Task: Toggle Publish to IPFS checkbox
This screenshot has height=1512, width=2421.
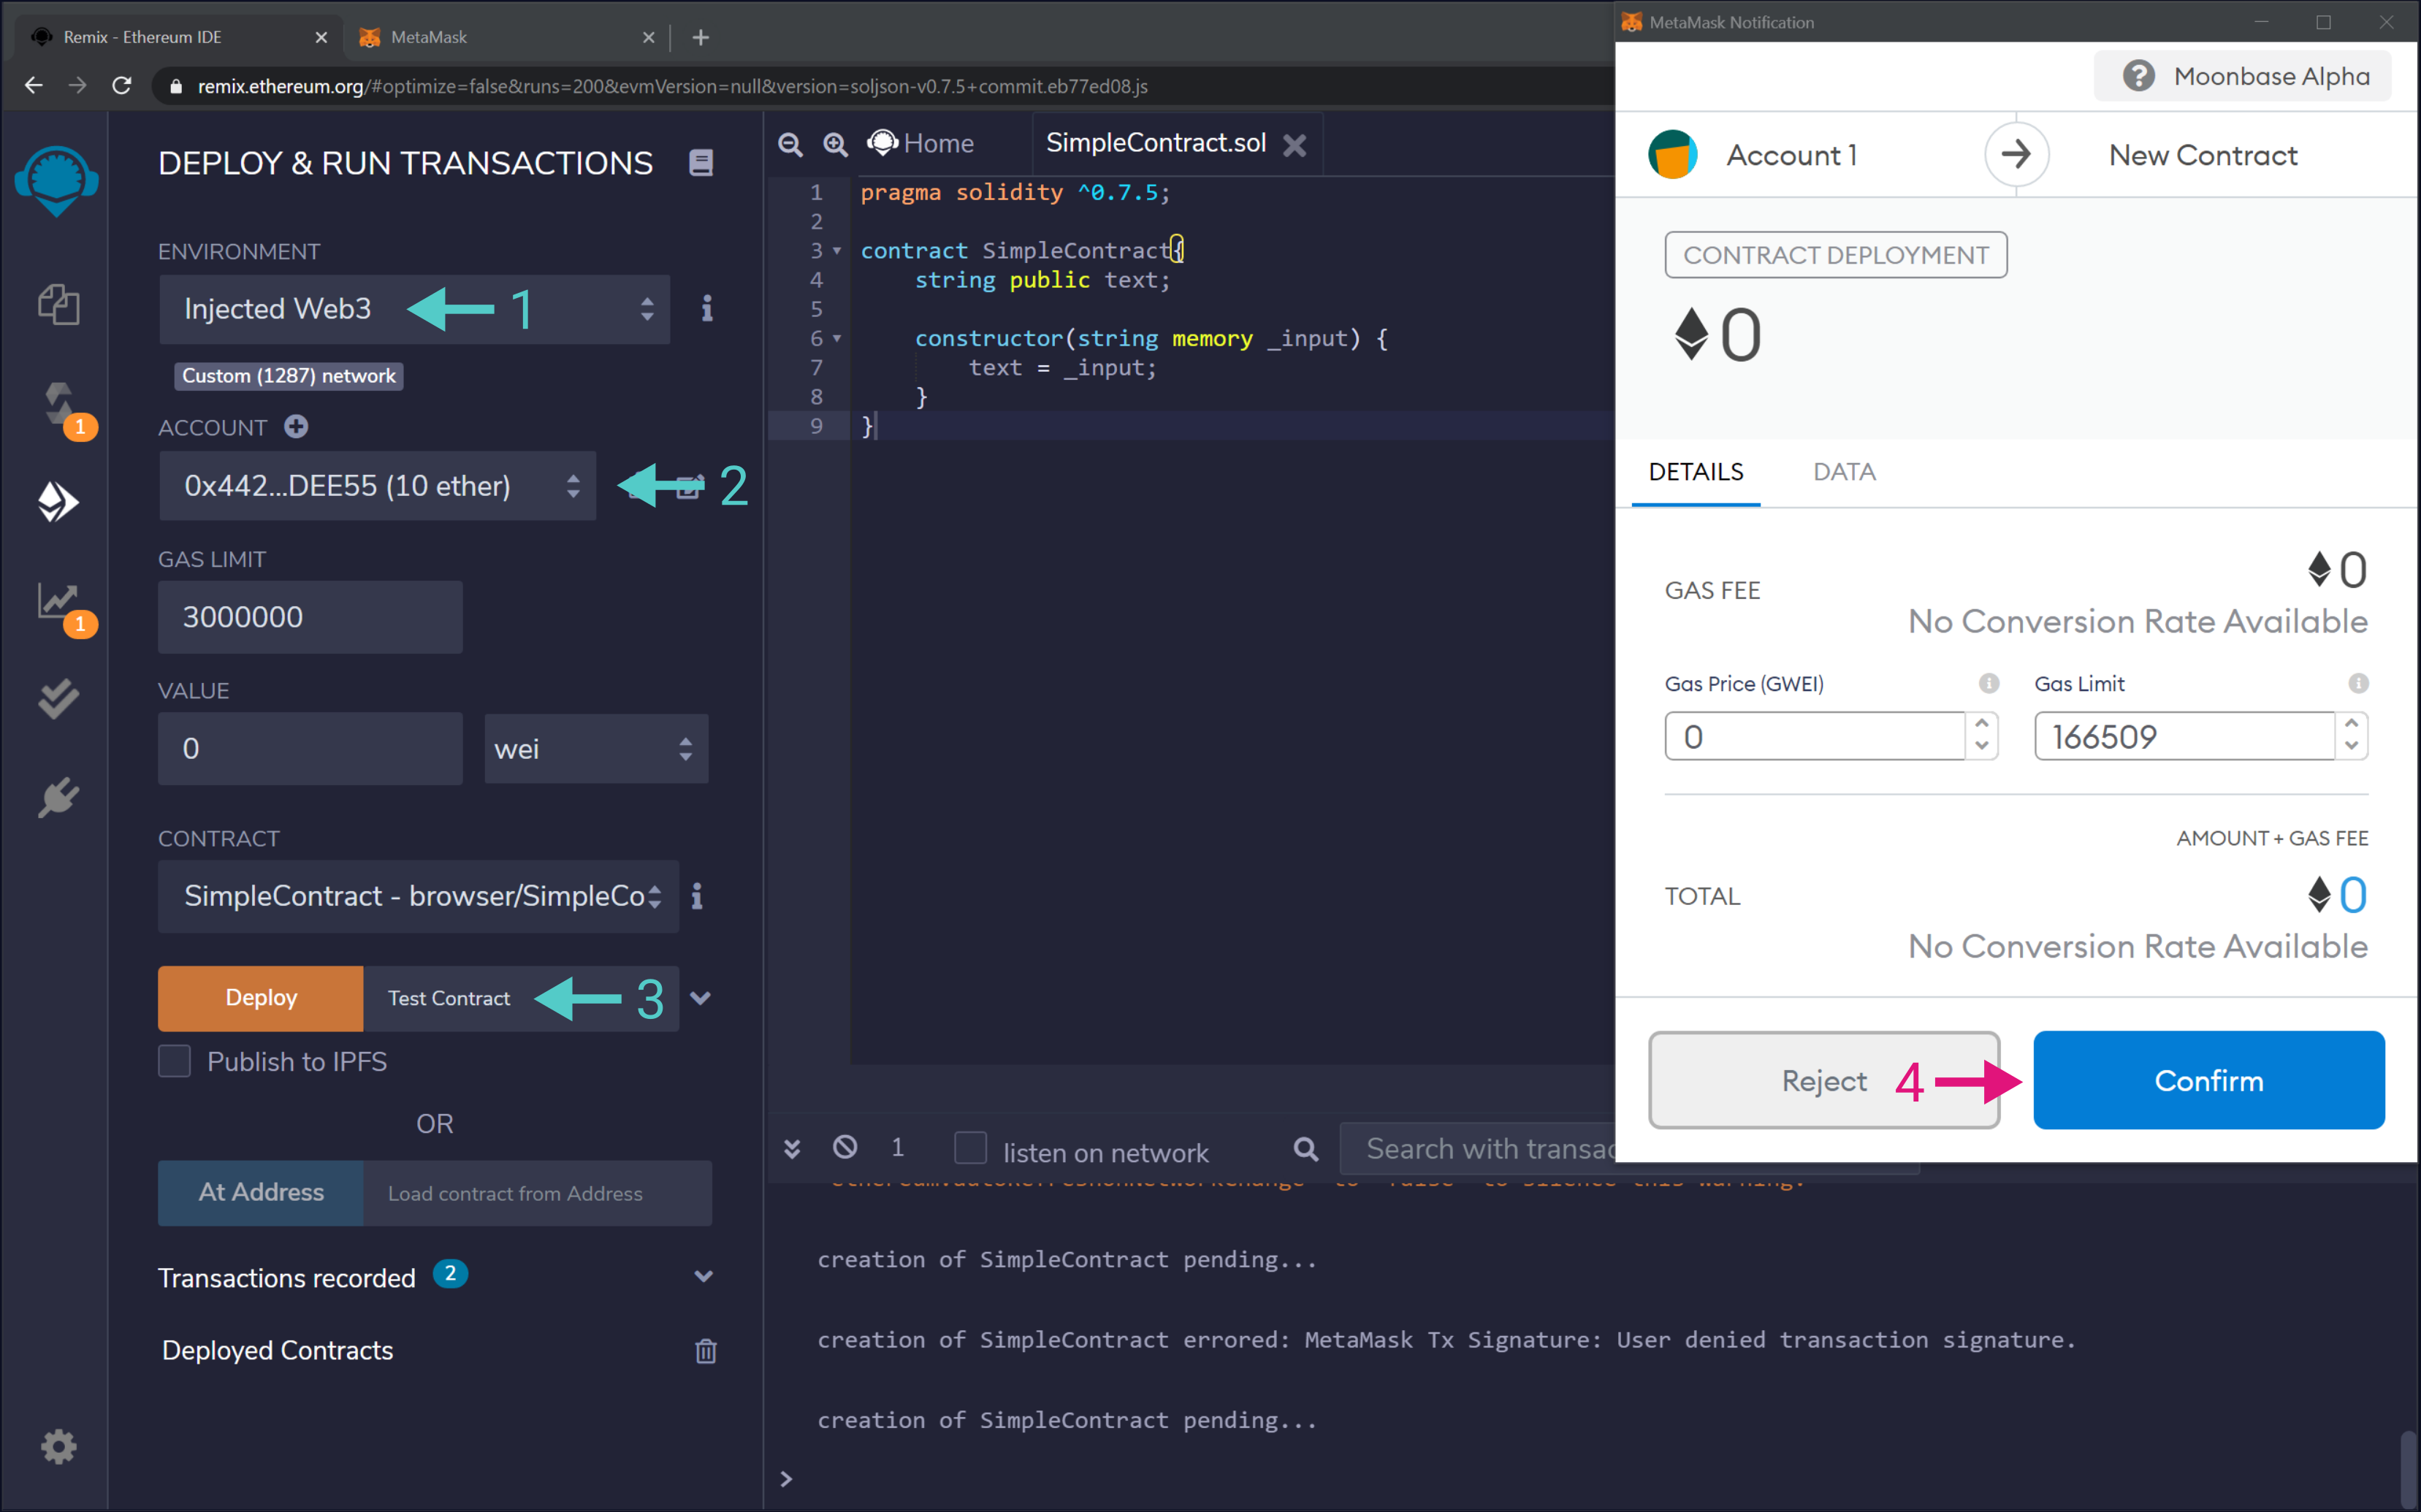Action: pyautogui.click(x=175, y=1061)
